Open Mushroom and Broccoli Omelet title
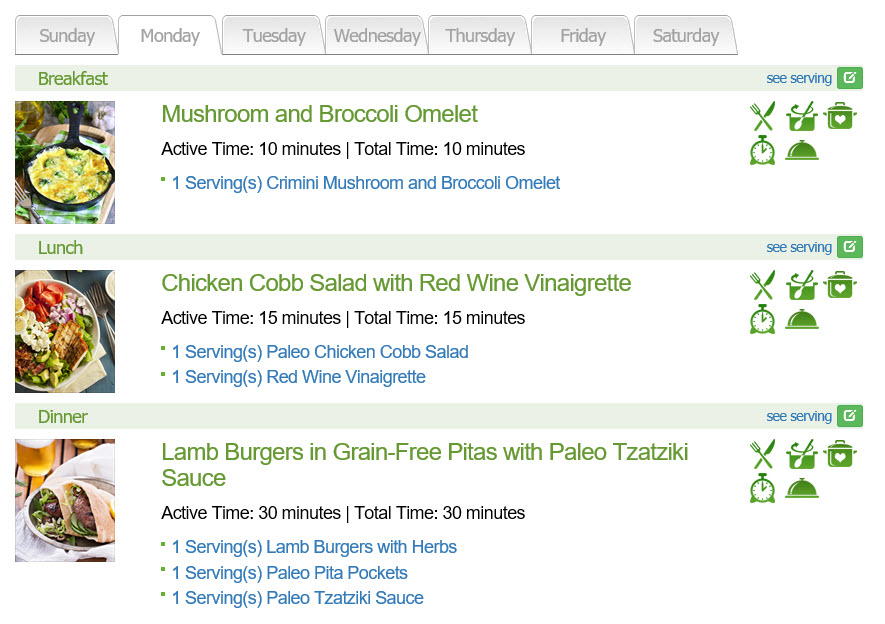This screenshot has height=624, width=885. (x=319, y=114)
